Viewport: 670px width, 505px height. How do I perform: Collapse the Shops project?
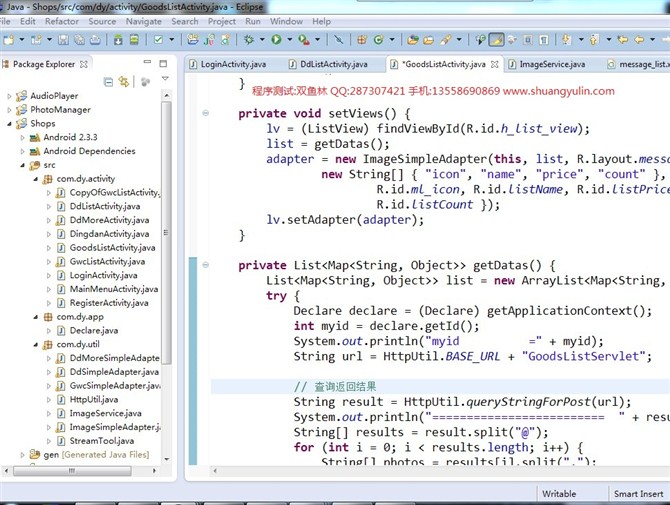click(9, 124)
